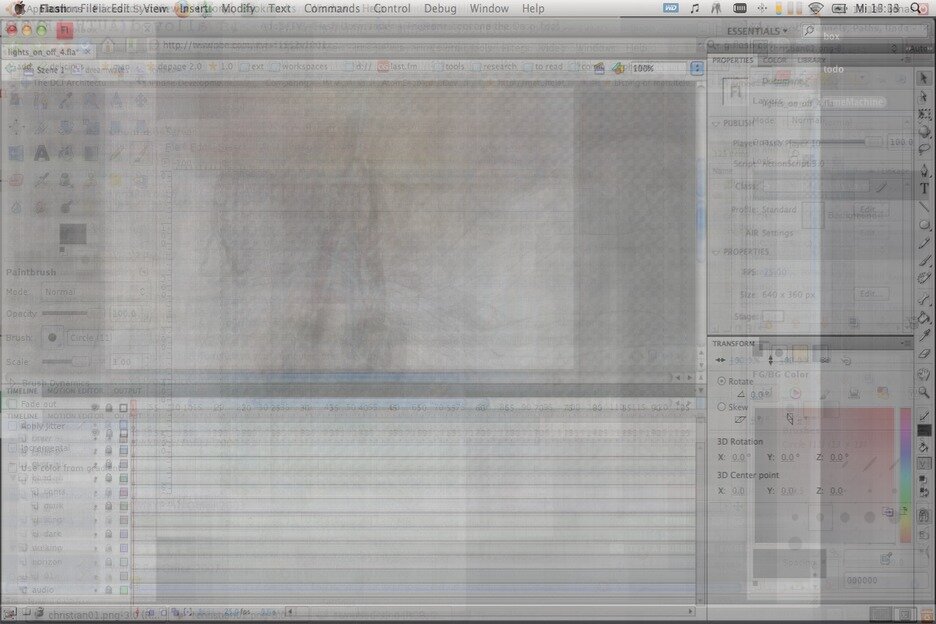
Task: Click the Edit Scene clapper icon
Action: pos(599,69)
